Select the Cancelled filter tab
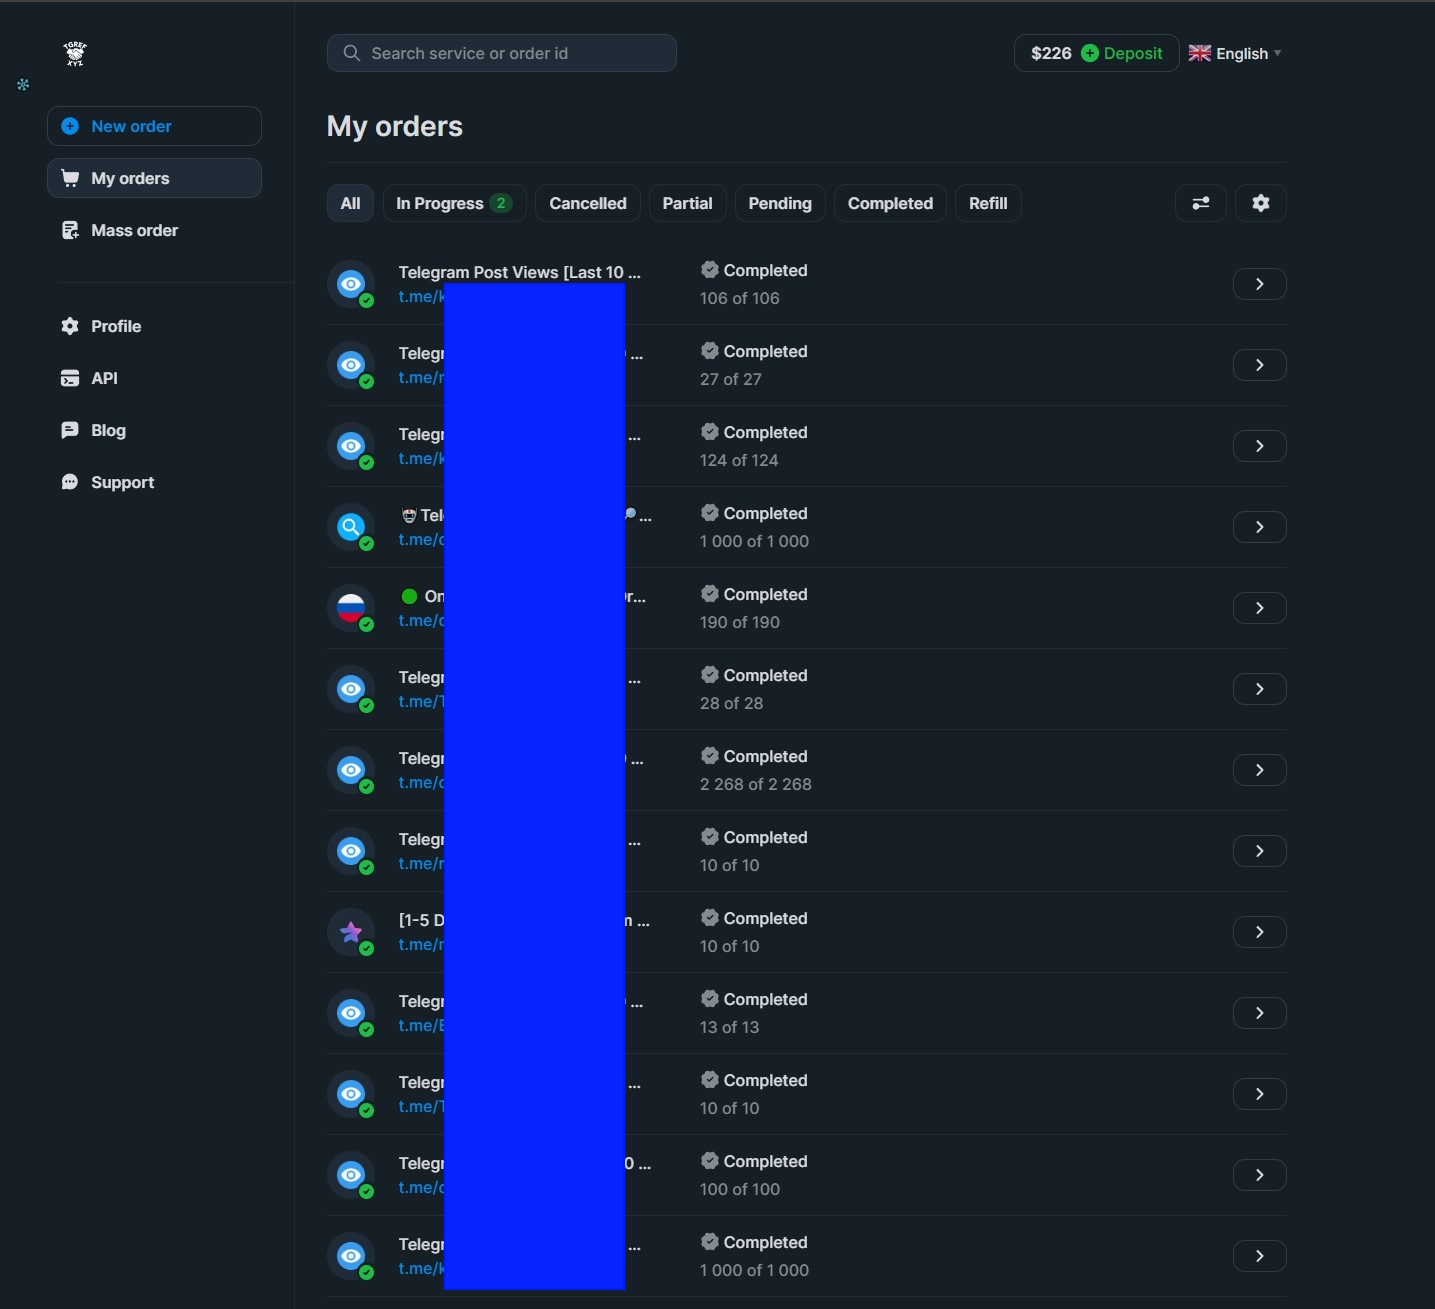 point(587,203)
